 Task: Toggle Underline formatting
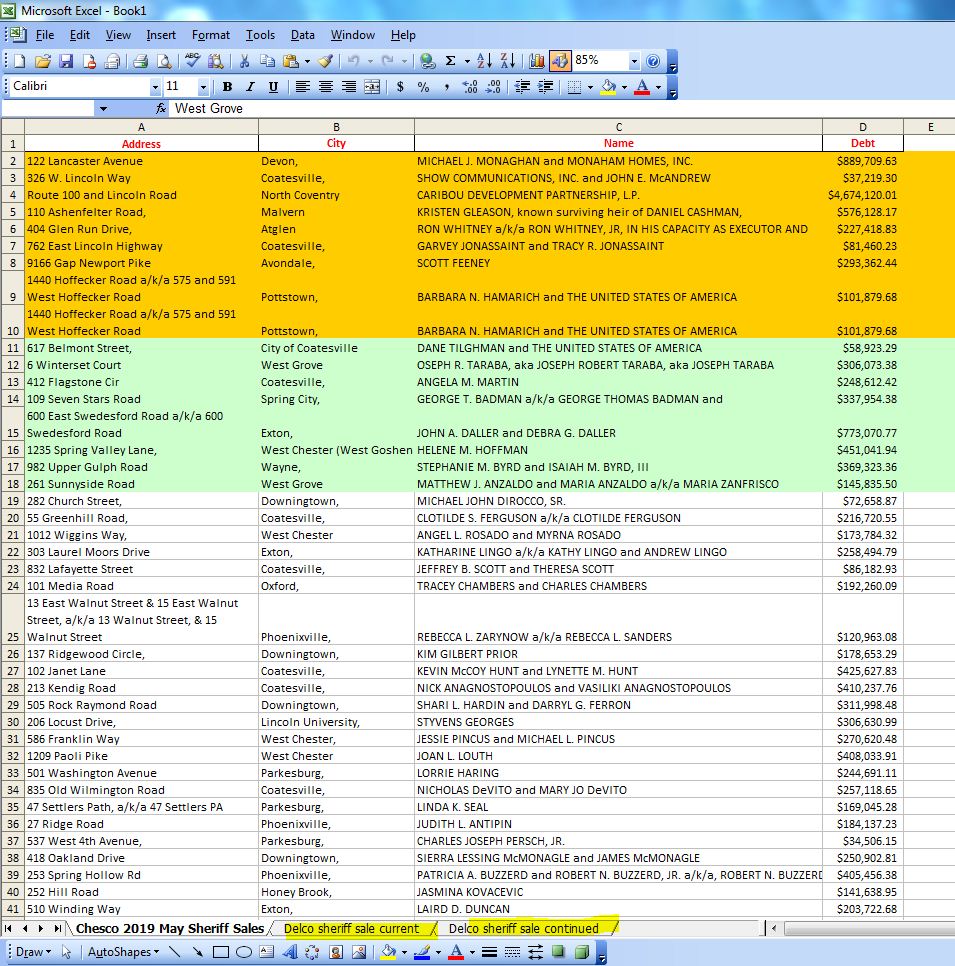click(273, 87)
